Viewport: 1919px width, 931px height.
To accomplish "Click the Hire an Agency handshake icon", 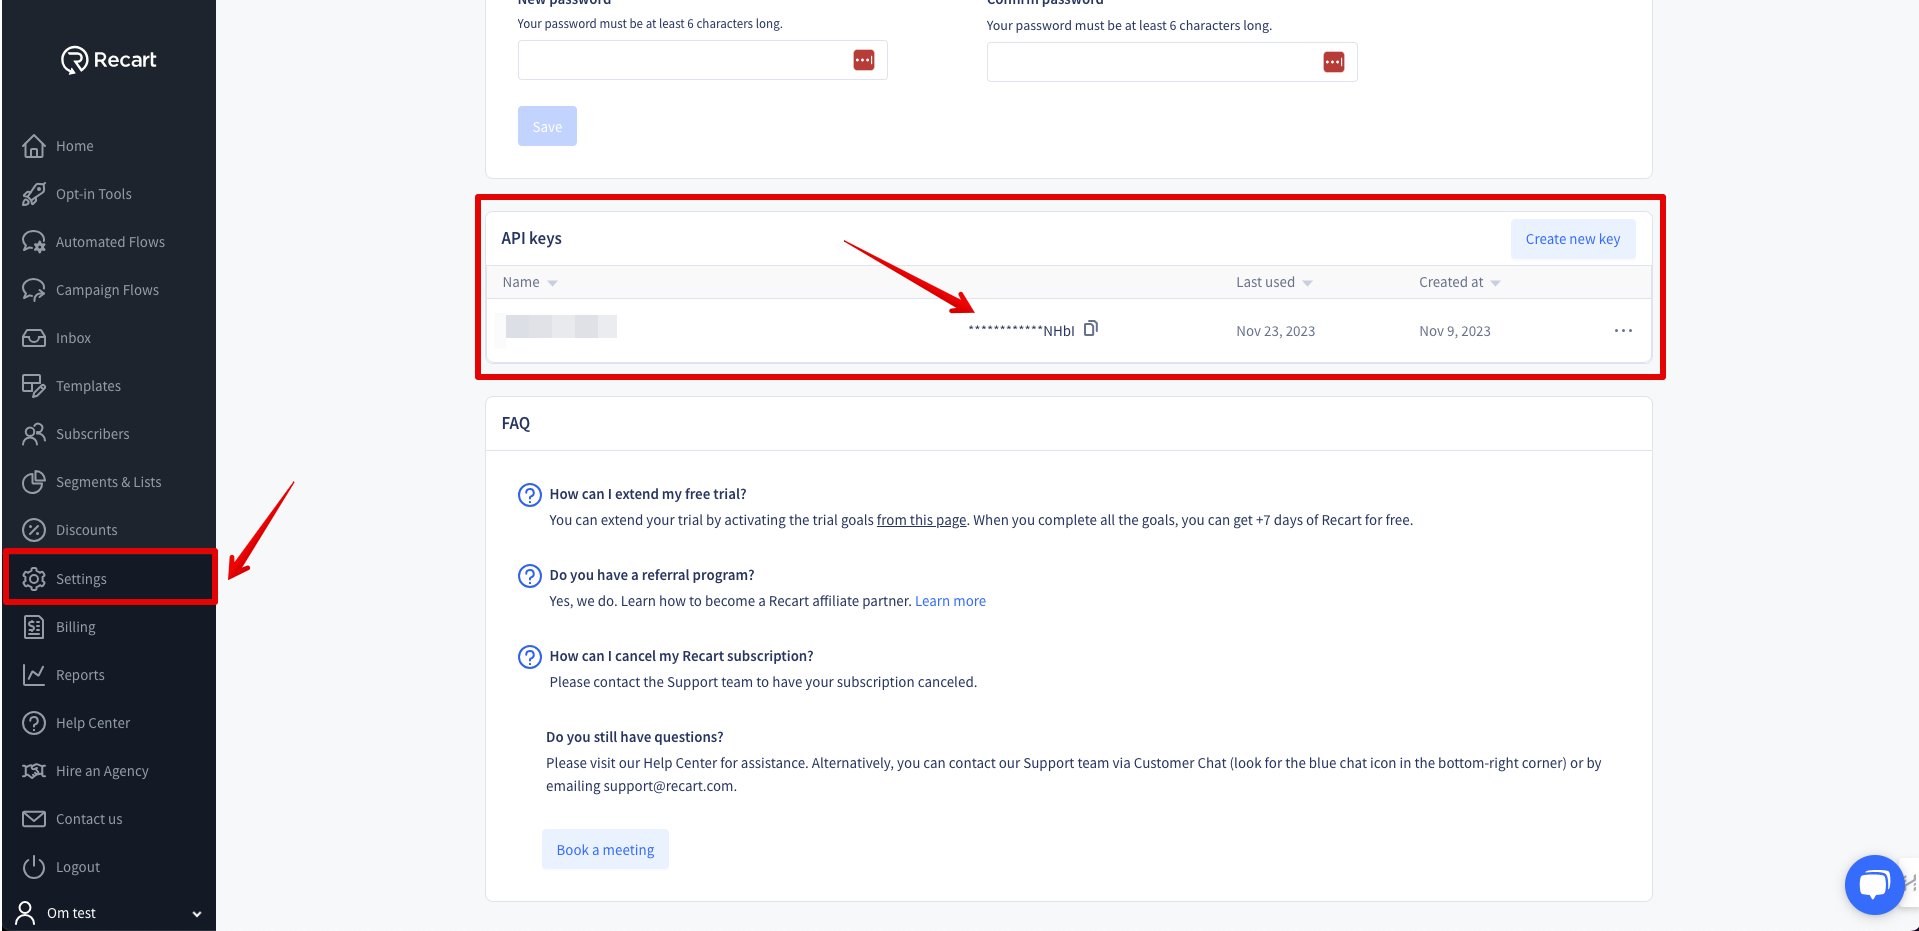I will click(34, 771).
